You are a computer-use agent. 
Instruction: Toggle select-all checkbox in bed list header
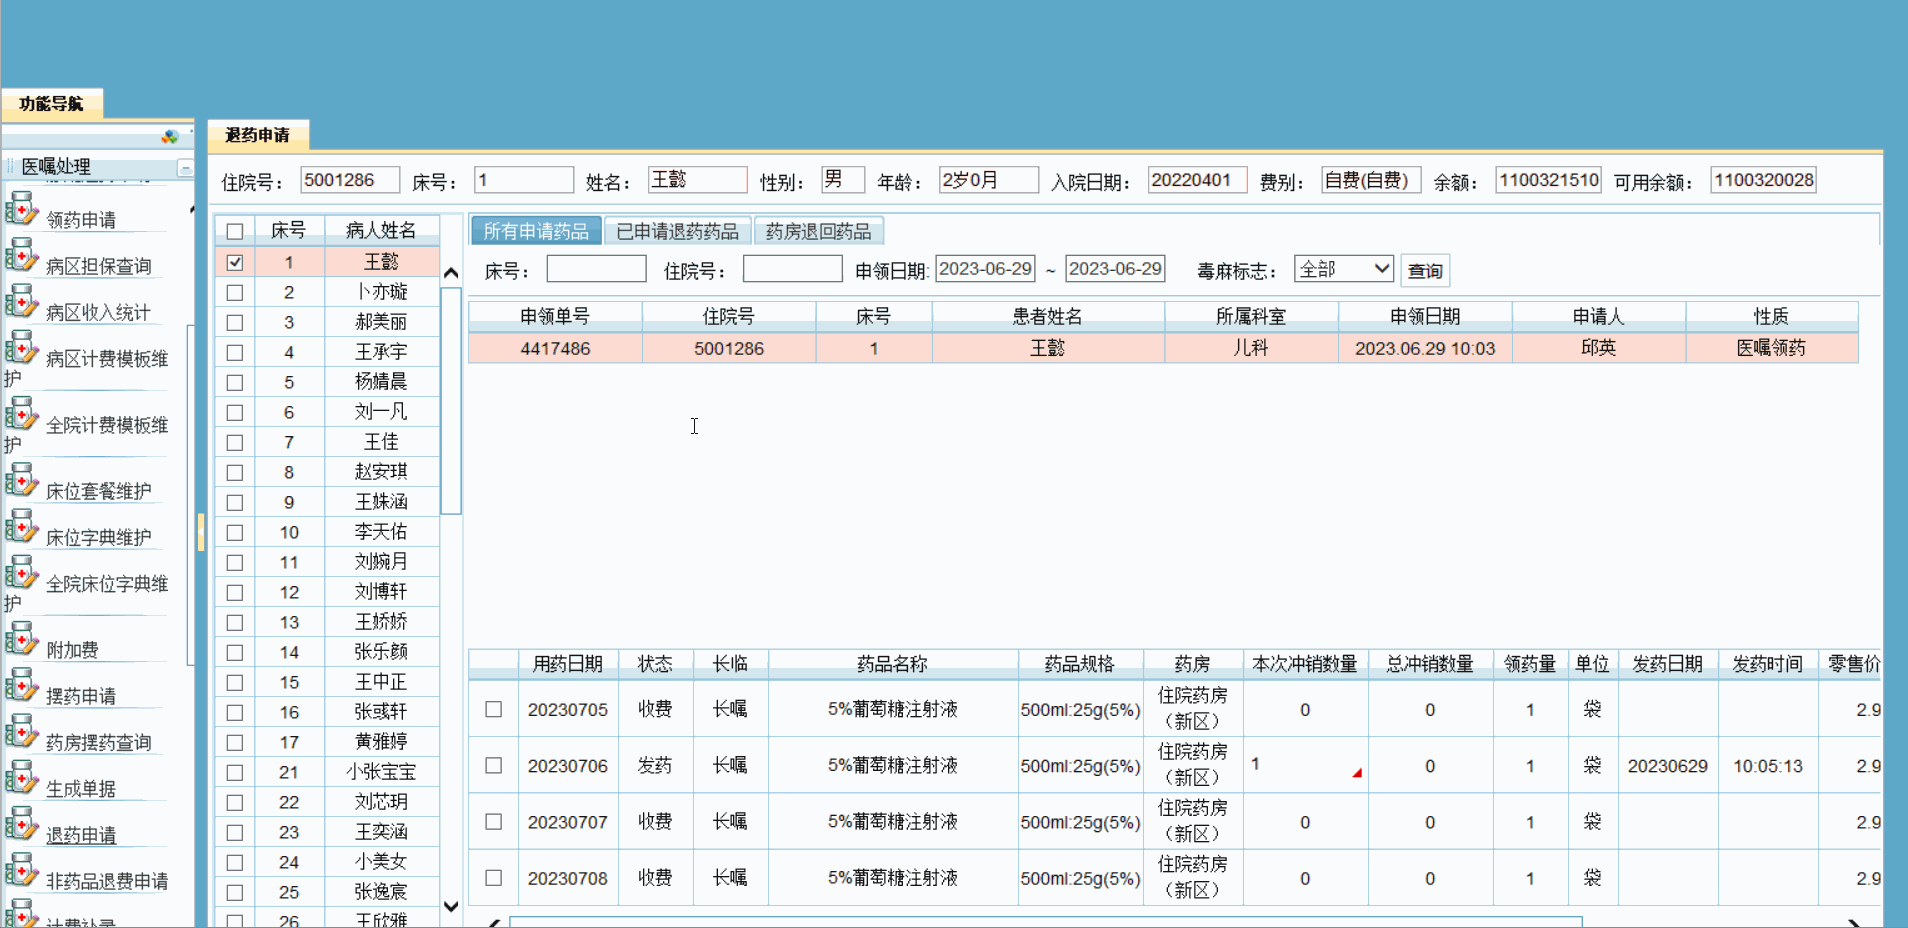tap(235, 231)
